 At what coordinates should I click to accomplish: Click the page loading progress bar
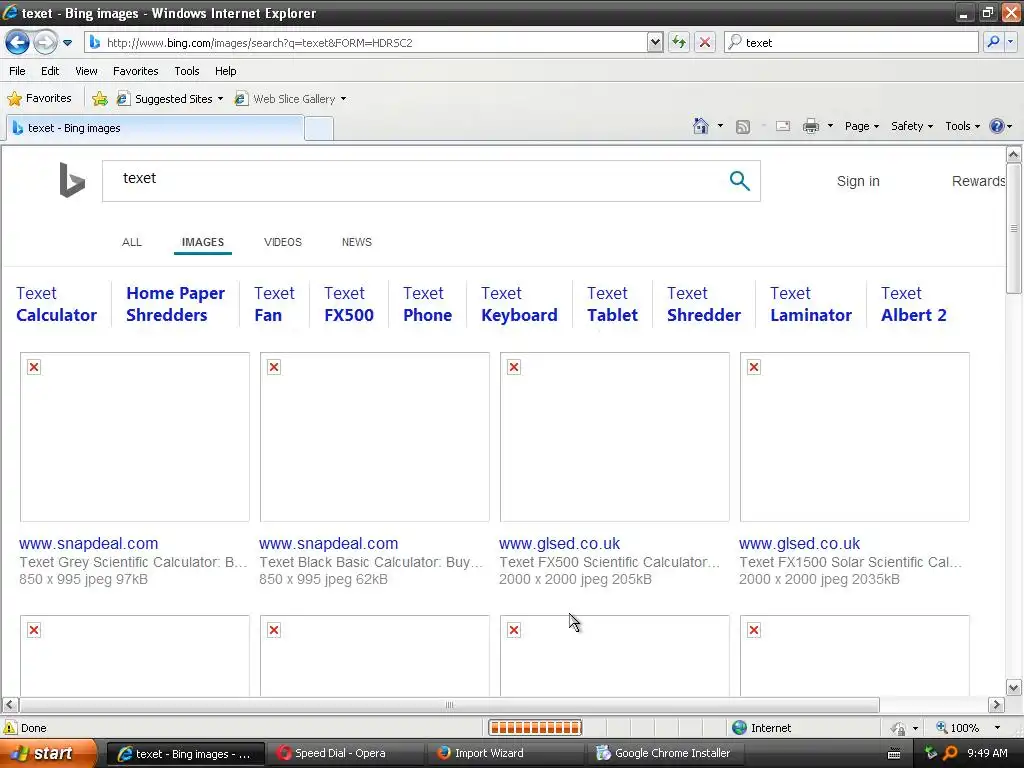(535, 728)
